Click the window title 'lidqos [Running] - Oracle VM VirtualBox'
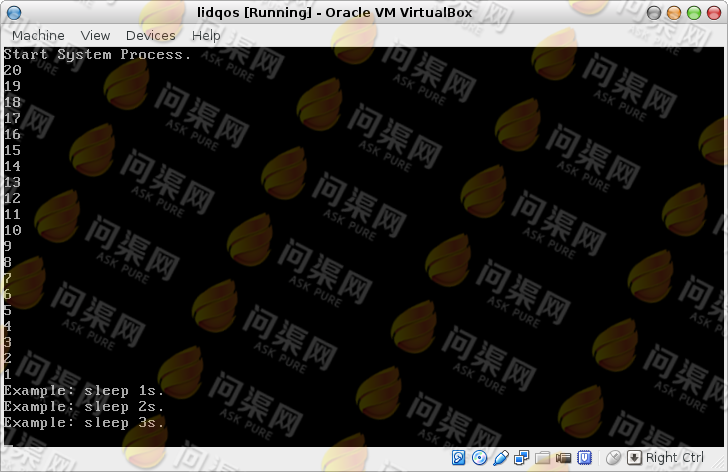The height and width of the screenshot is (472, 728). point(334,13)
